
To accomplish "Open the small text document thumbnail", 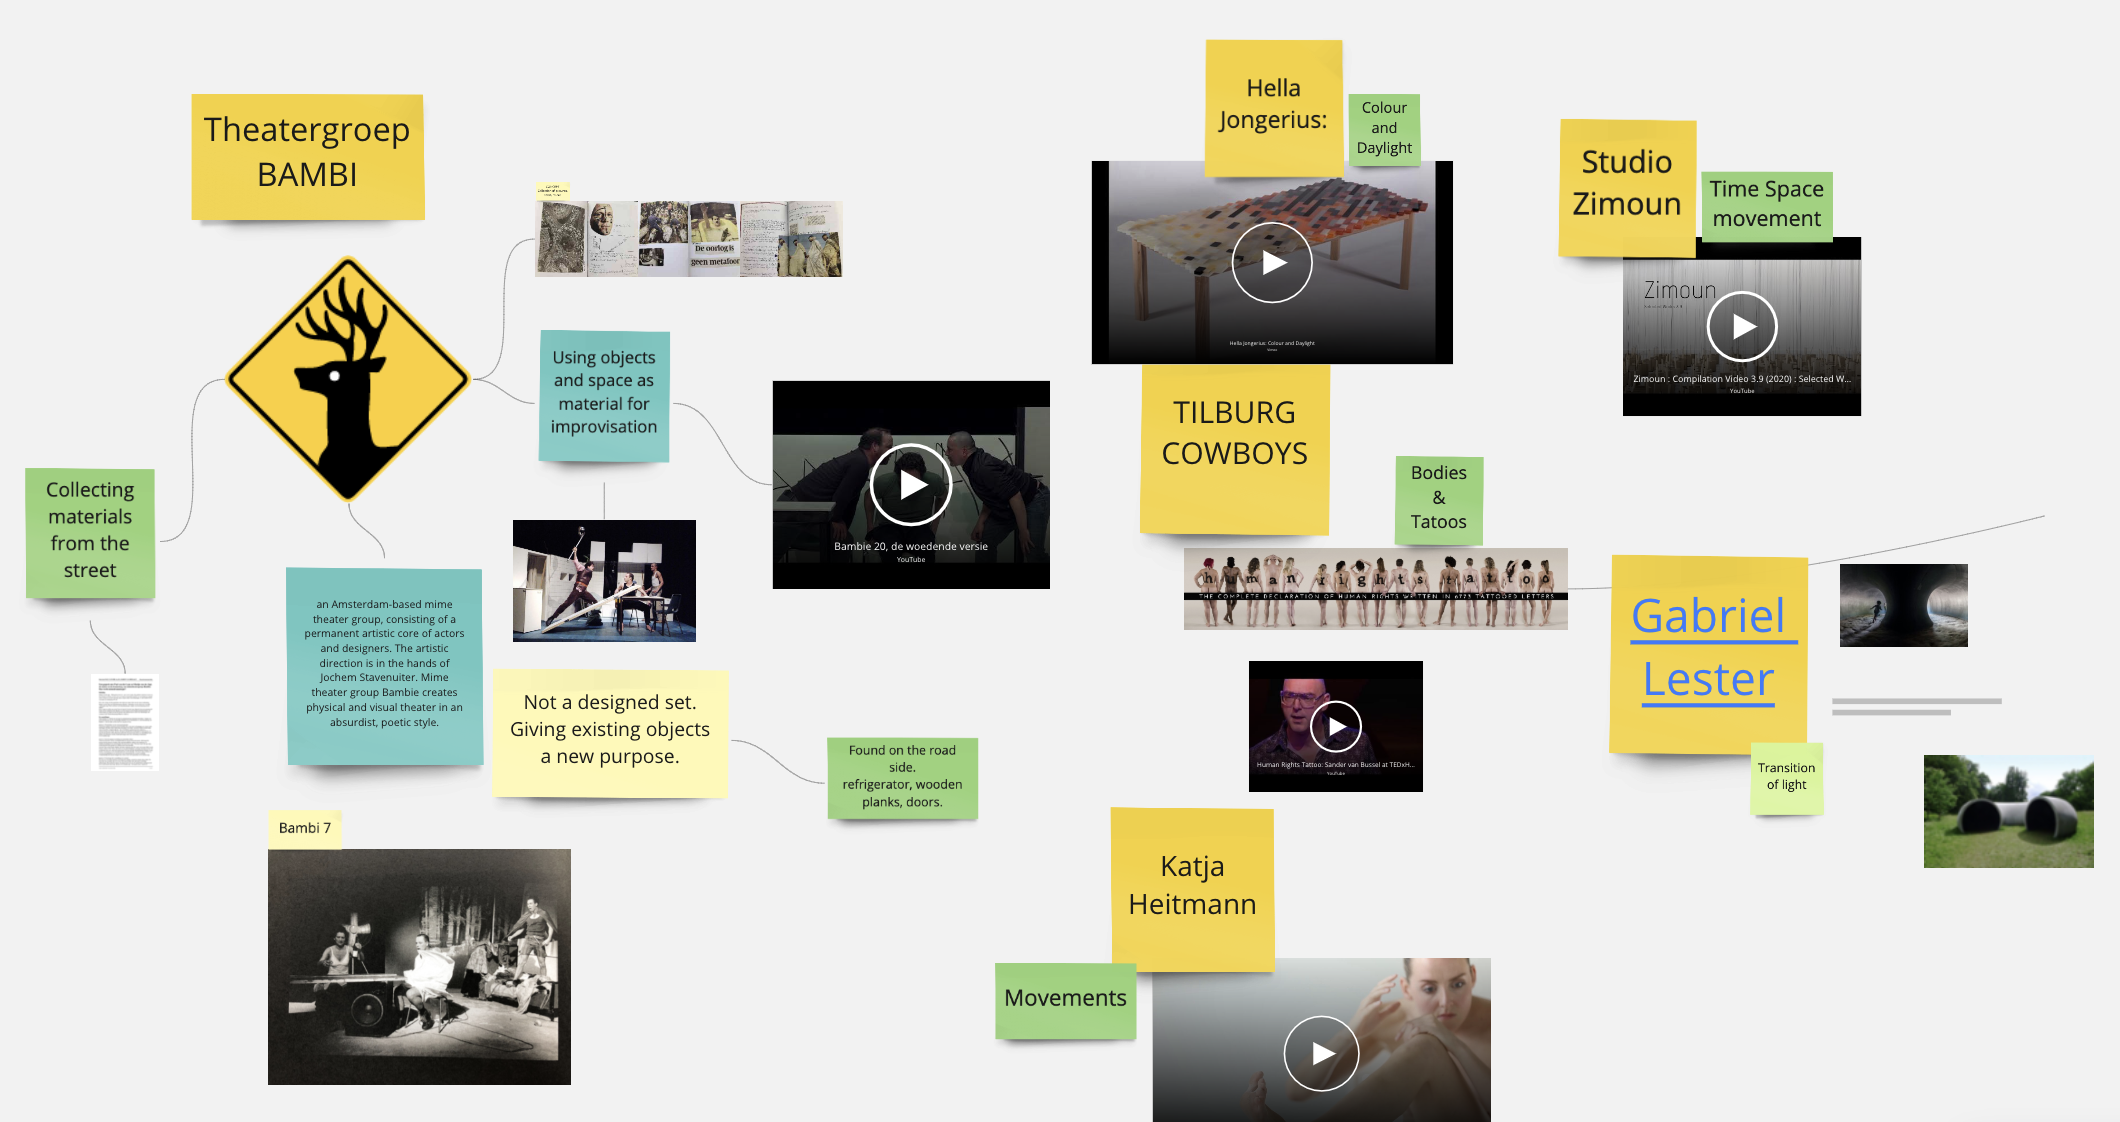I will click(x=125, y=721).
